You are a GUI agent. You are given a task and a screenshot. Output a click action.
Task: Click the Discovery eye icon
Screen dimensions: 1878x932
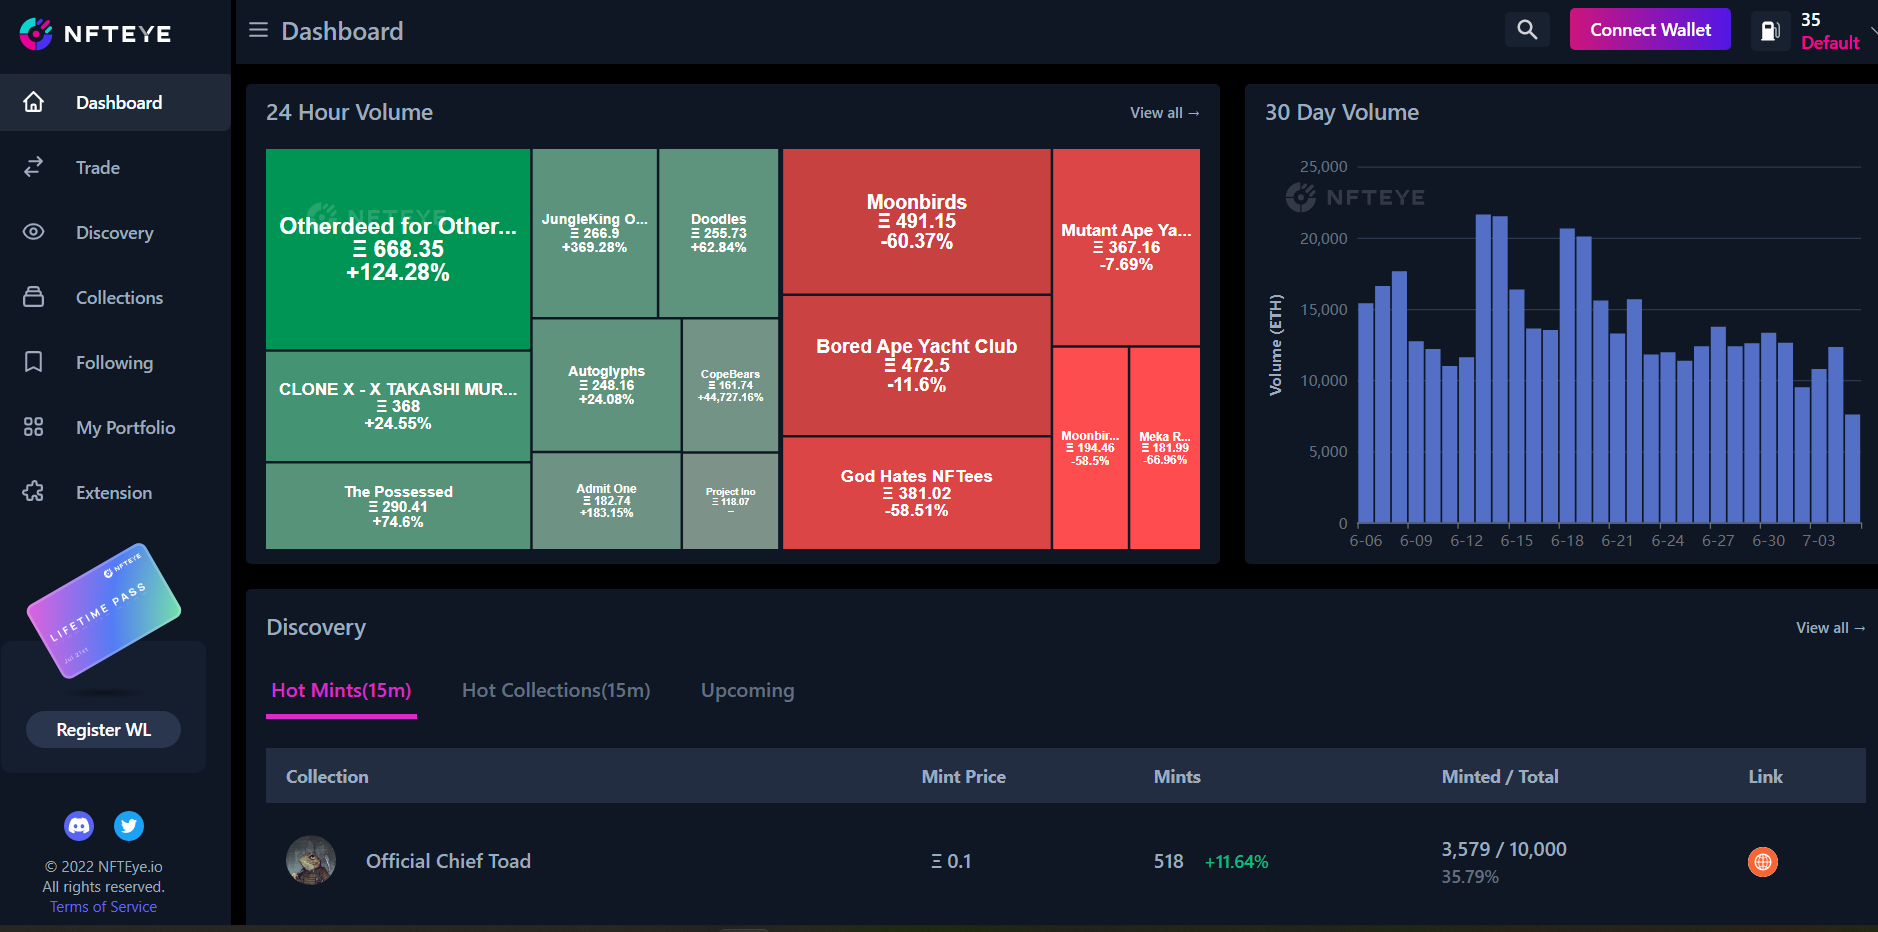coord(34,232)
